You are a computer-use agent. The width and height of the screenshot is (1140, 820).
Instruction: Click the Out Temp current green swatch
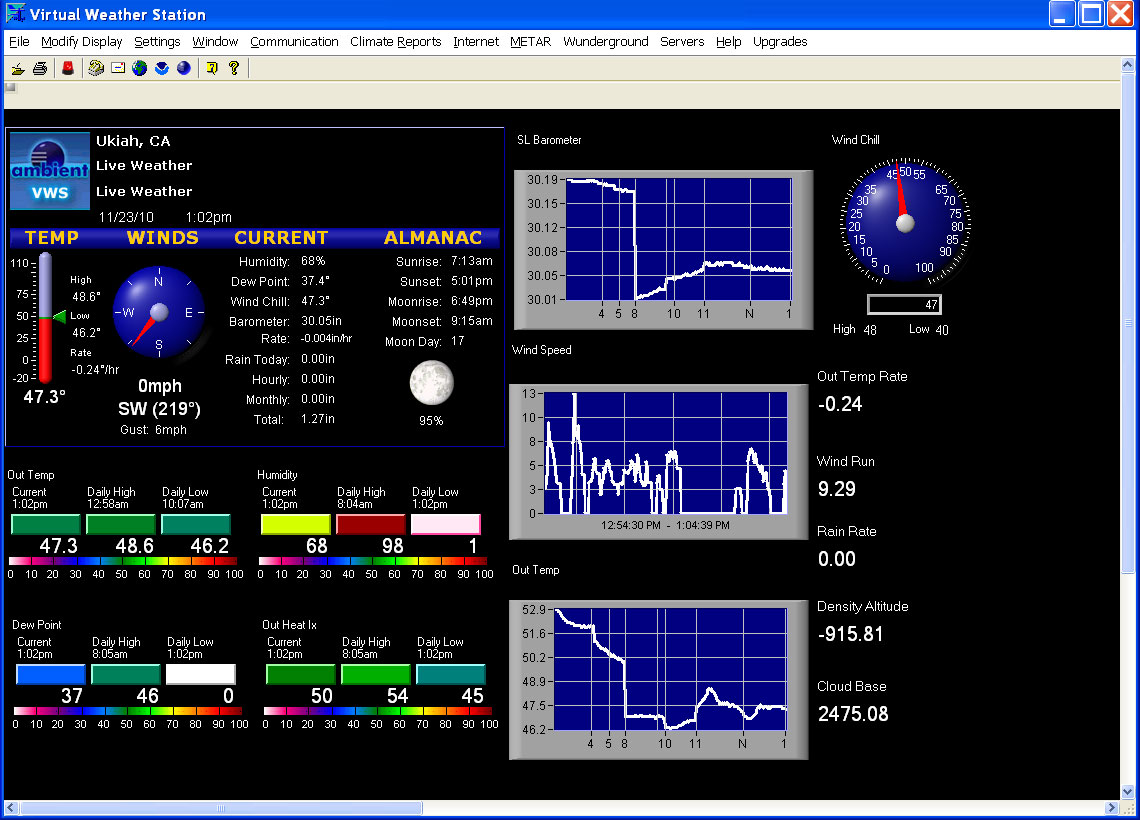tap(46, 524)
